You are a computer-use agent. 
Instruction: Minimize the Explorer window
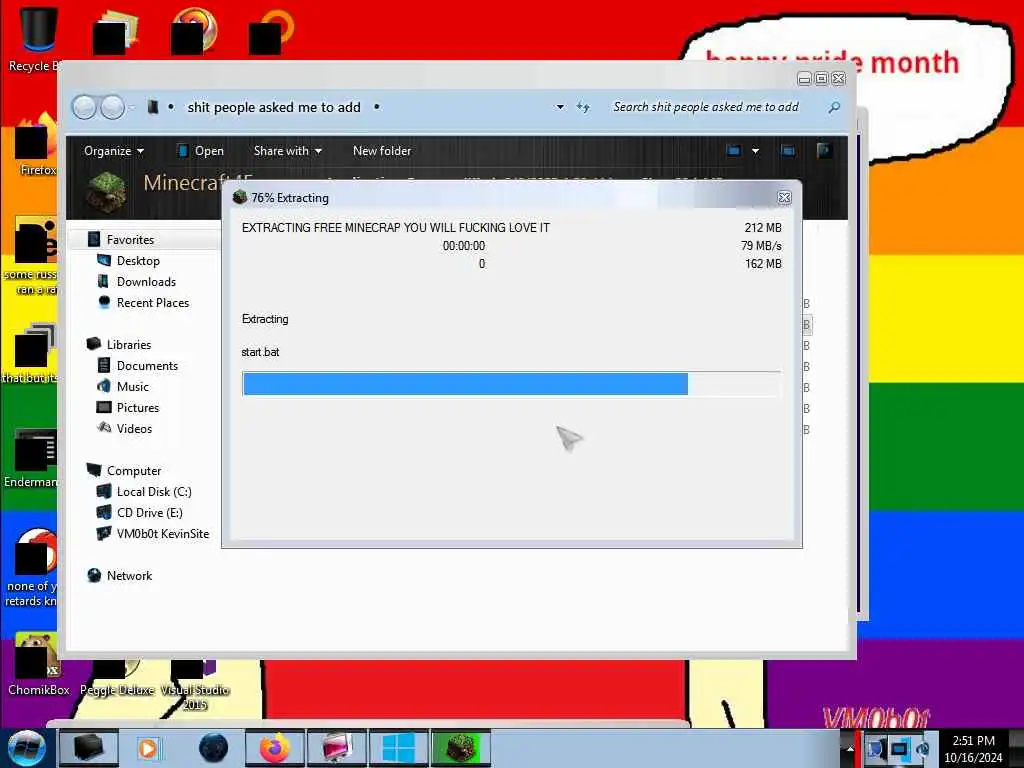(x=805, y=79)
